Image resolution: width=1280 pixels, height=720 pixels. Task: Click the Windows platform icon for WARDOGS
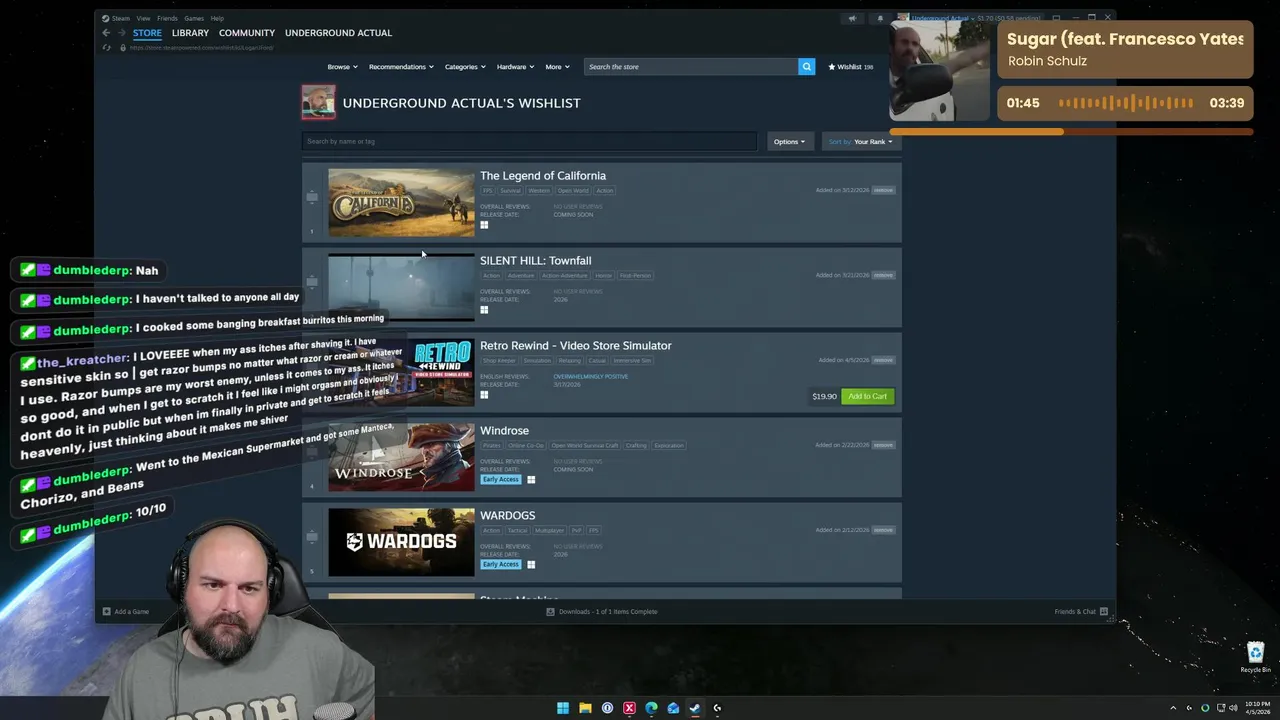click(x=531, y=565)
